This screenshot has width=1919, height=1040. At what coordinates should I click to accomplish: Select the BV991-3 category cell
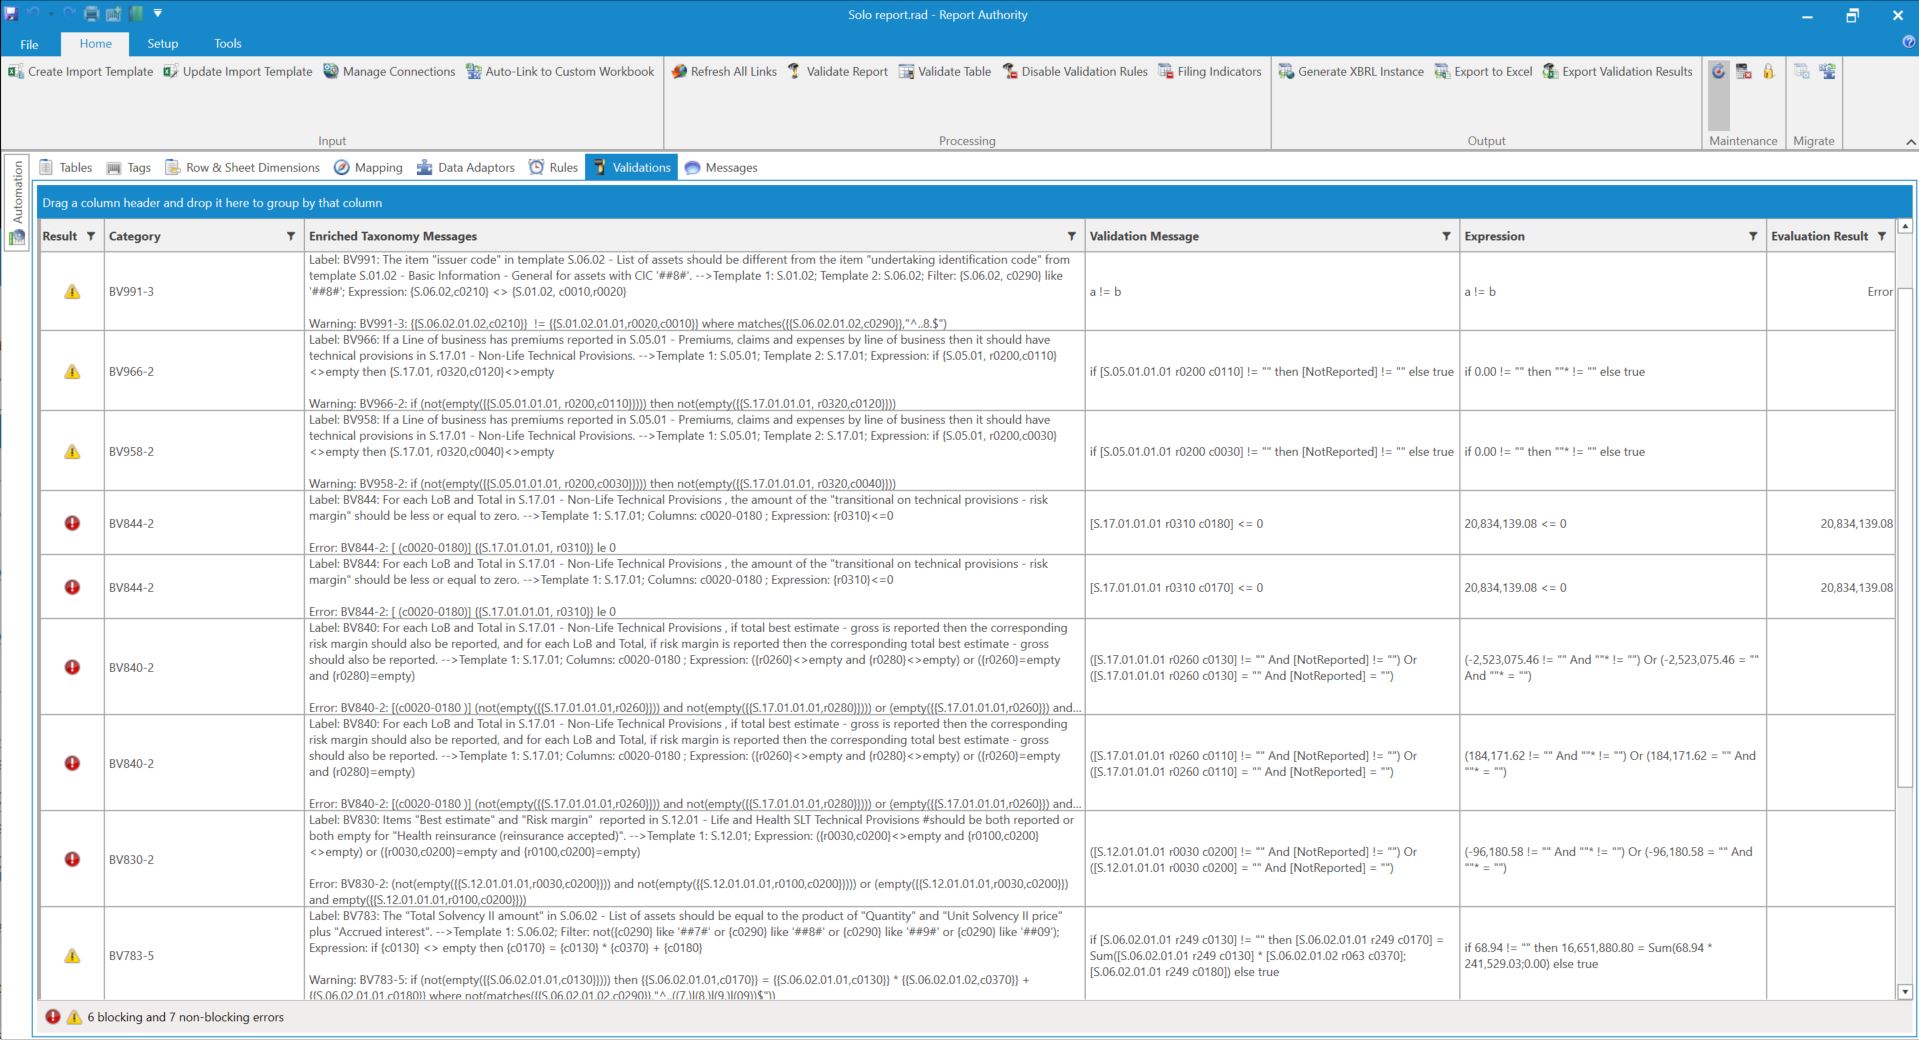pyautogui.click(x=204, y=292)
